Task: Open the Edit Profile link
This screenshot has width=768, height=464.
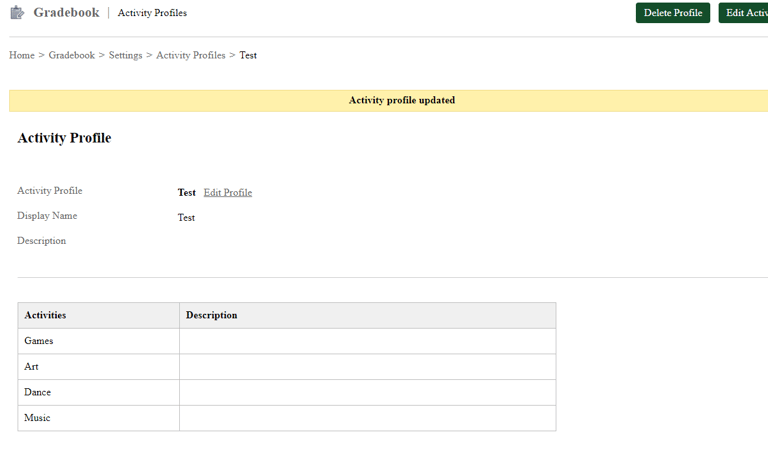Action: click(x=228, y=192)
